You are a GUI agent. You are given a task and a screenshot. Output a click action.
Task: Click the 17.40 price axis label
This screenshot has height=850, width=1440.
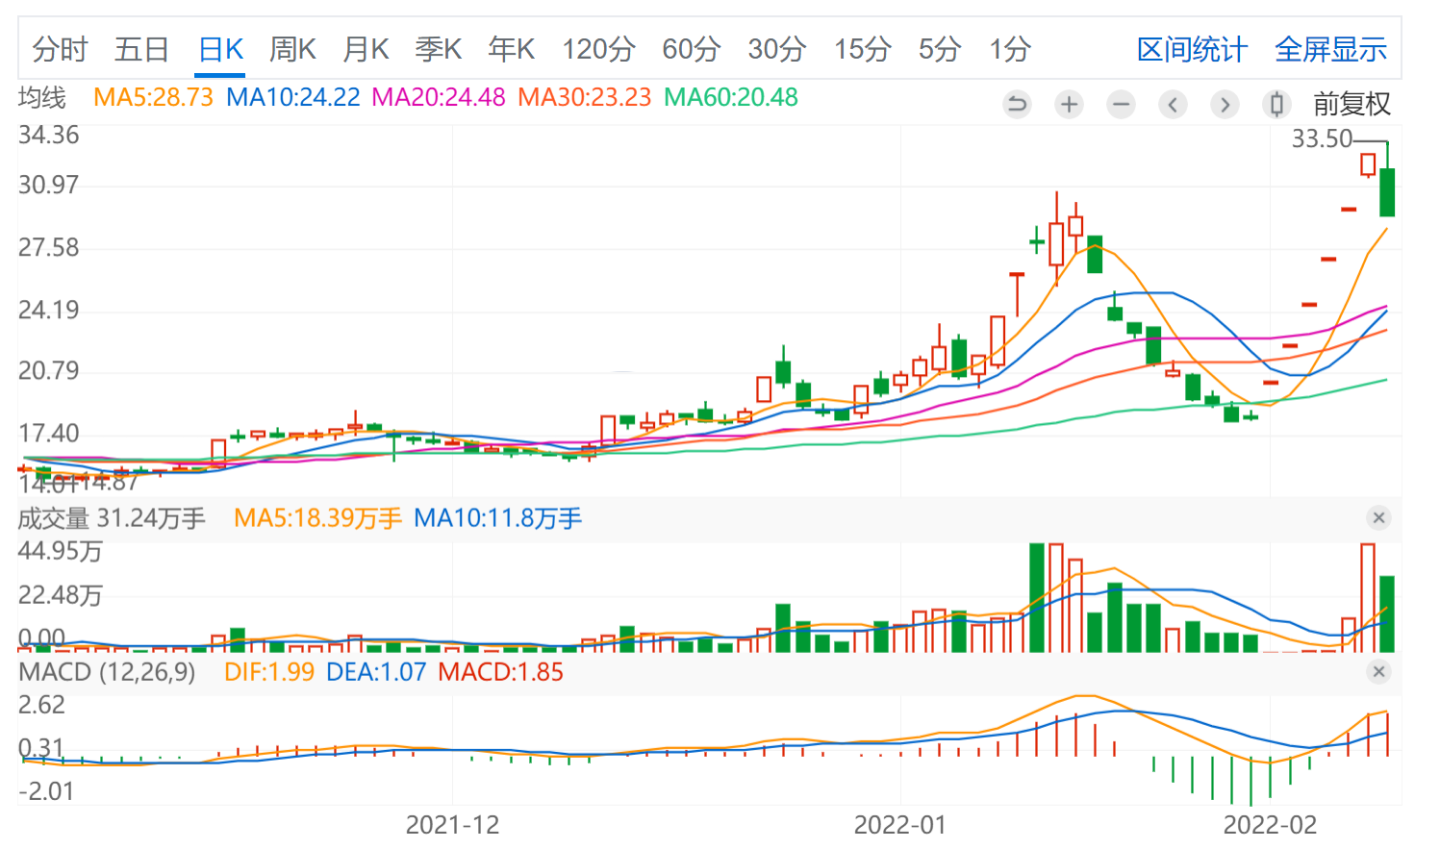coord(49,433)
